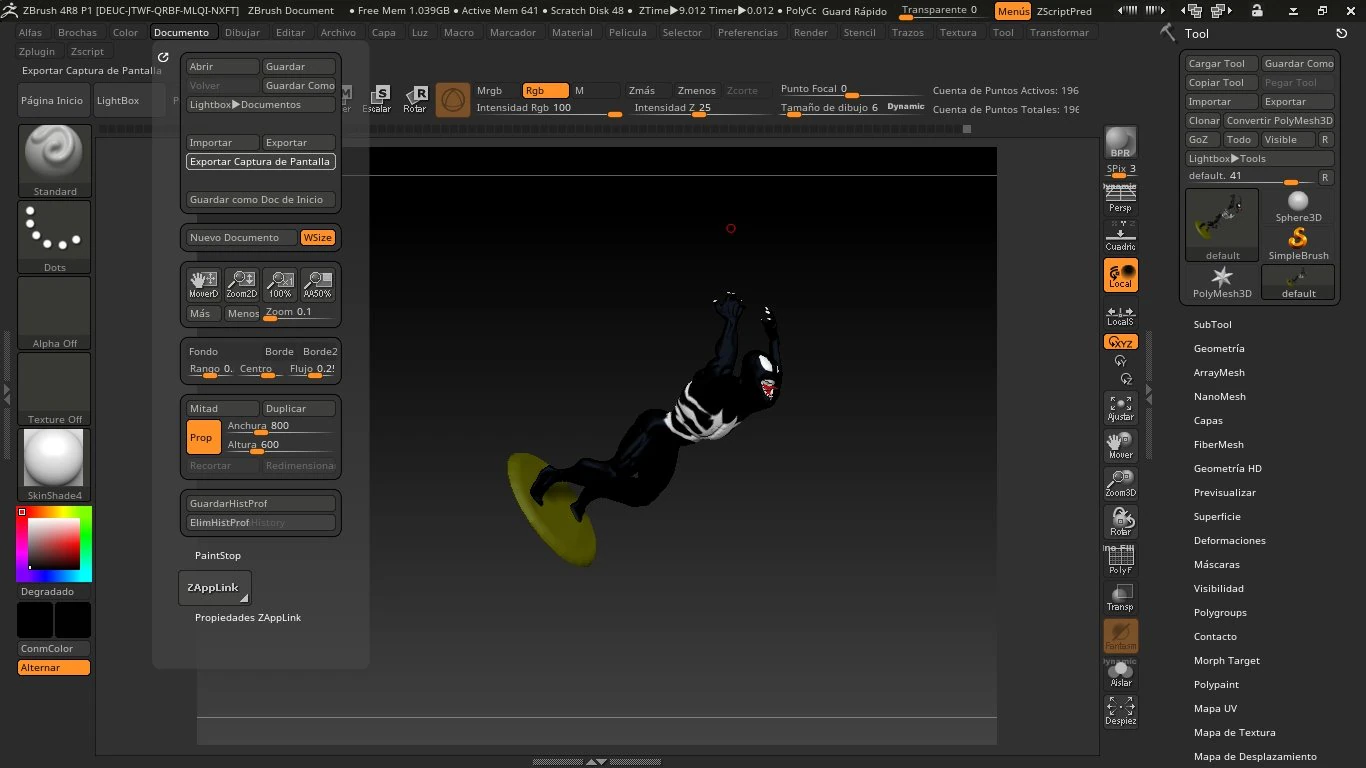This screenshot has width=1366, height=768.
Task: Open the Archivo menu
Action: click(x=338, y=33)
